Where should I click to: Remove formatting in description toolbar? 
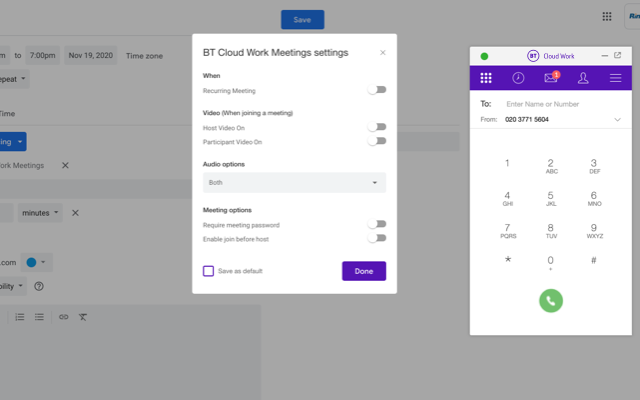(x=83, y=317)
